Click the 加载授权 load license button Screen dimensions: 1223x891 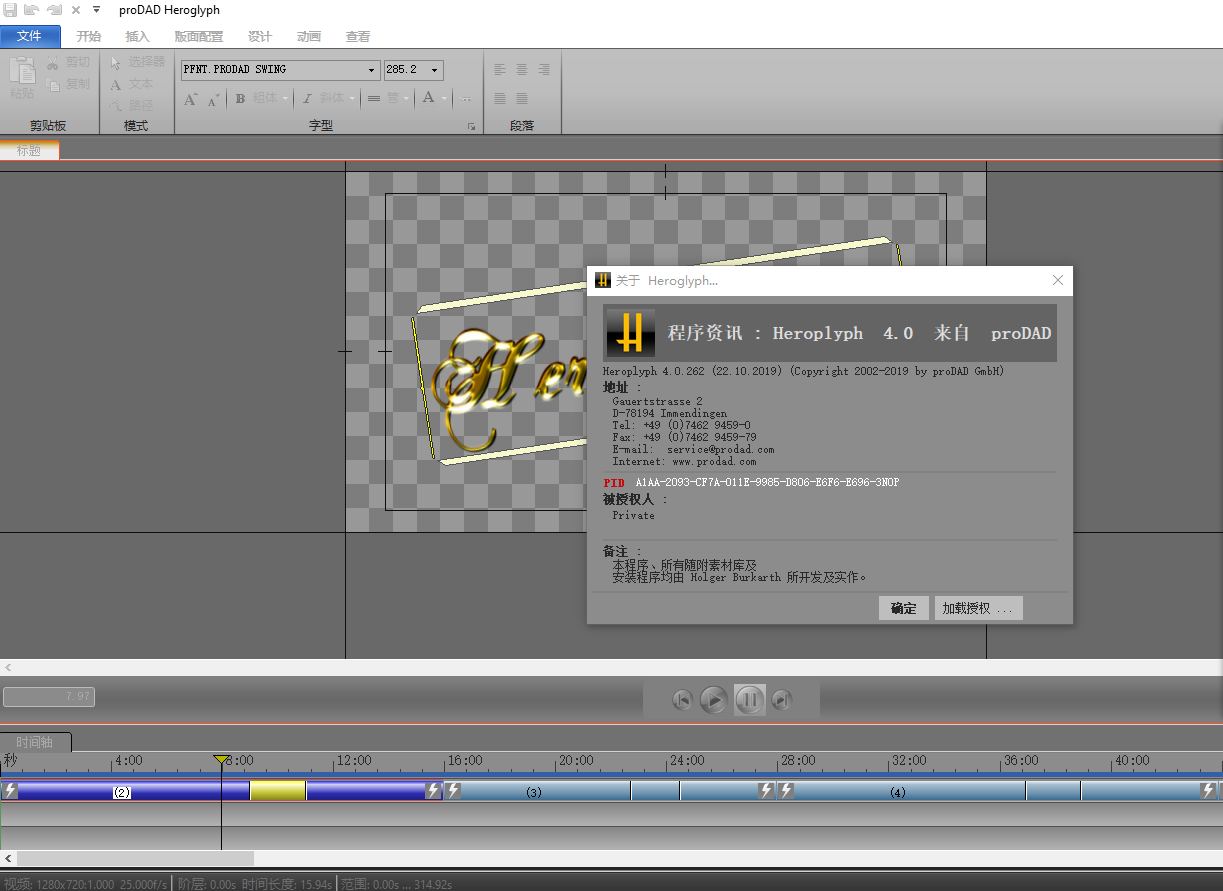978,608
